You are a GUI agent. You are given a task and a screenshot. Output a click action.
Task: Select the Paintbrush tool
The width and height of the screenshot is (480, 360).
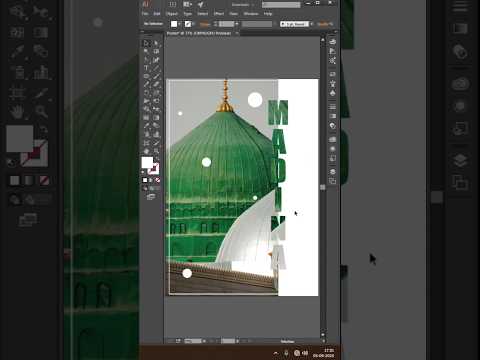click(156, 76)
